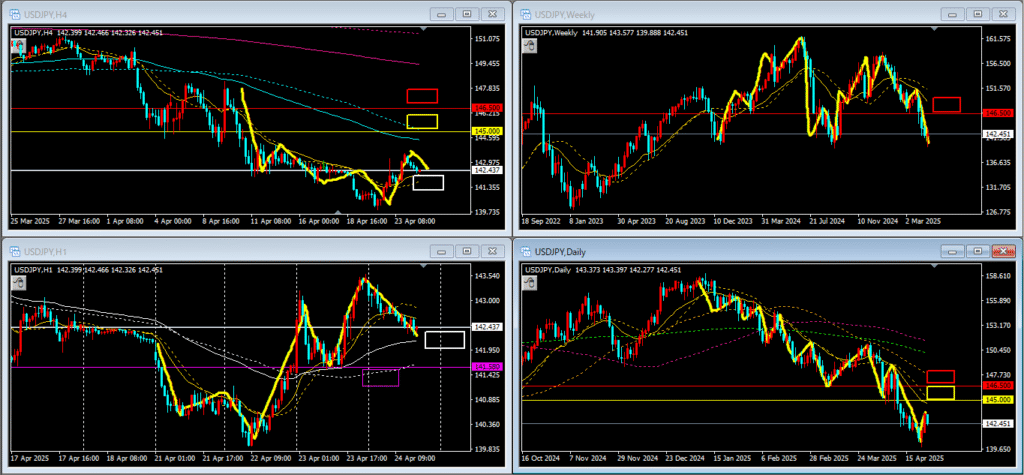Click red 146.500 price label on Weekly chart
The height and width of the screenshot is (475, 1024).
pos(997,113)
